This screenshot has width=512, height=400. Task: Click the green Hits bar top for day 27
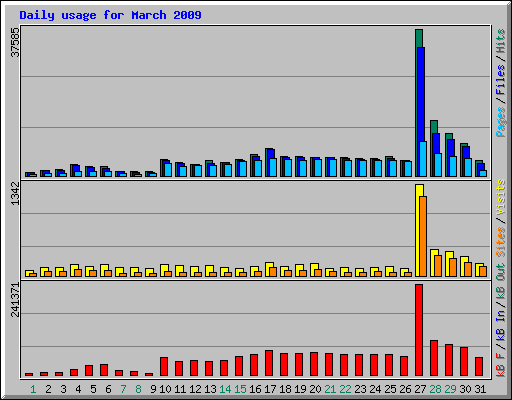tap(419, 38)
